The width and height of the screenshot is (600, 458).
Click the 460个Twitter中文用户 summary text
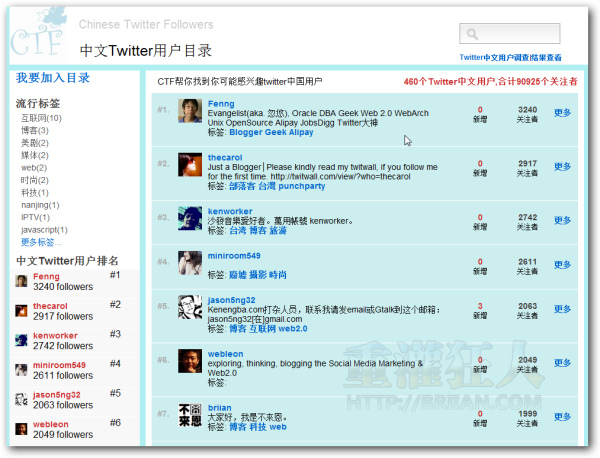[x=490, y=81]
